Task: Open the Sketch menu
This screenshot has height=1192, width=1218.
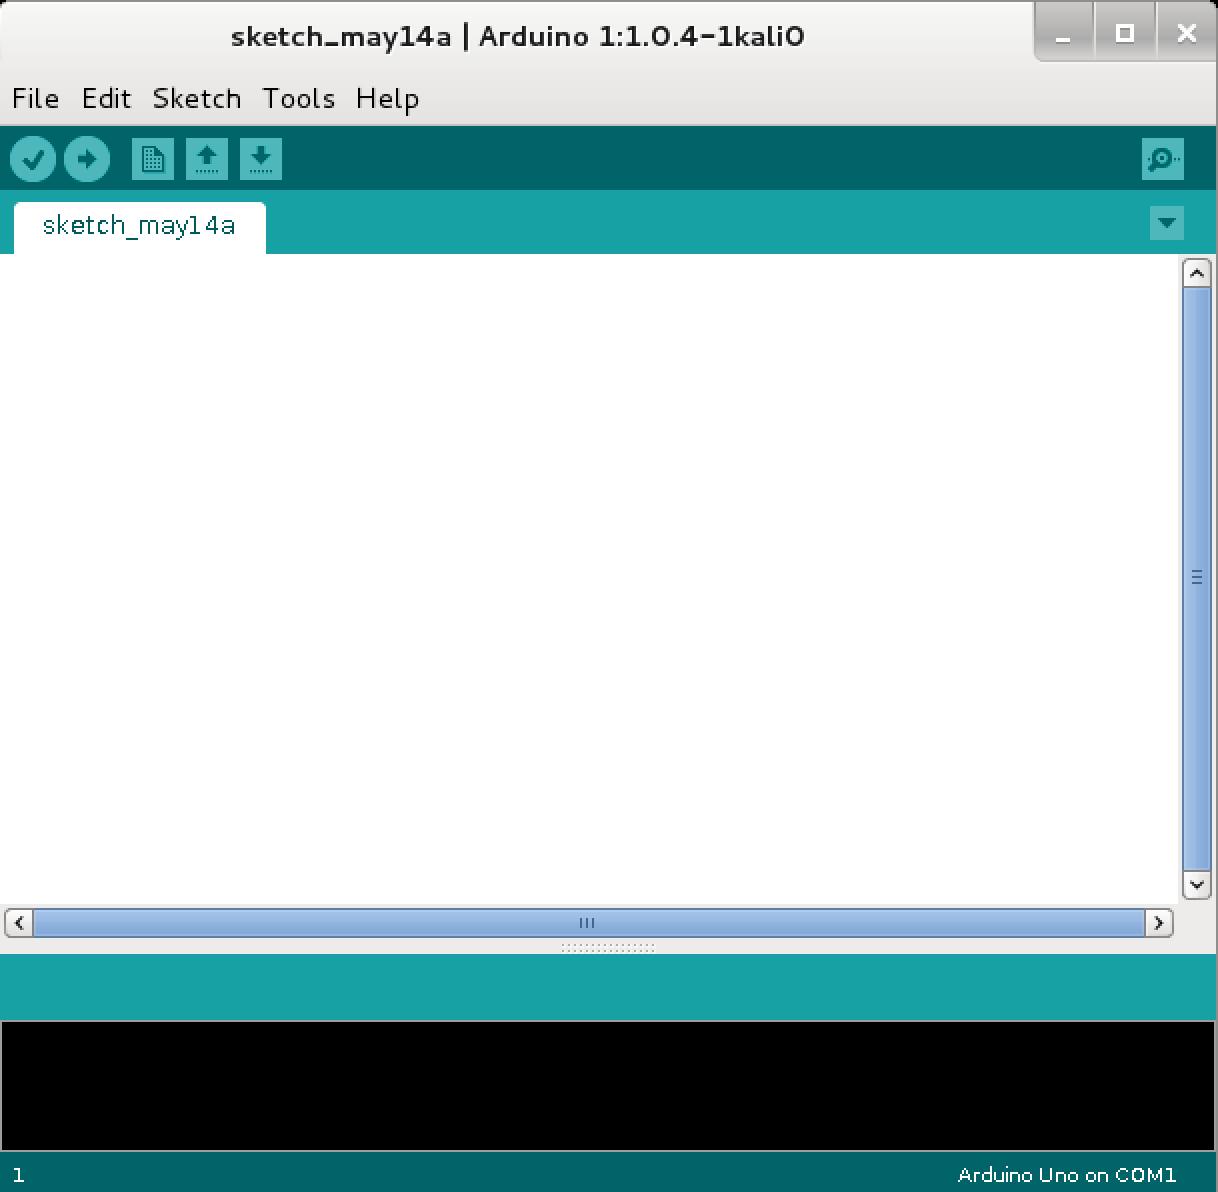Action: click(x=196, y=98)
